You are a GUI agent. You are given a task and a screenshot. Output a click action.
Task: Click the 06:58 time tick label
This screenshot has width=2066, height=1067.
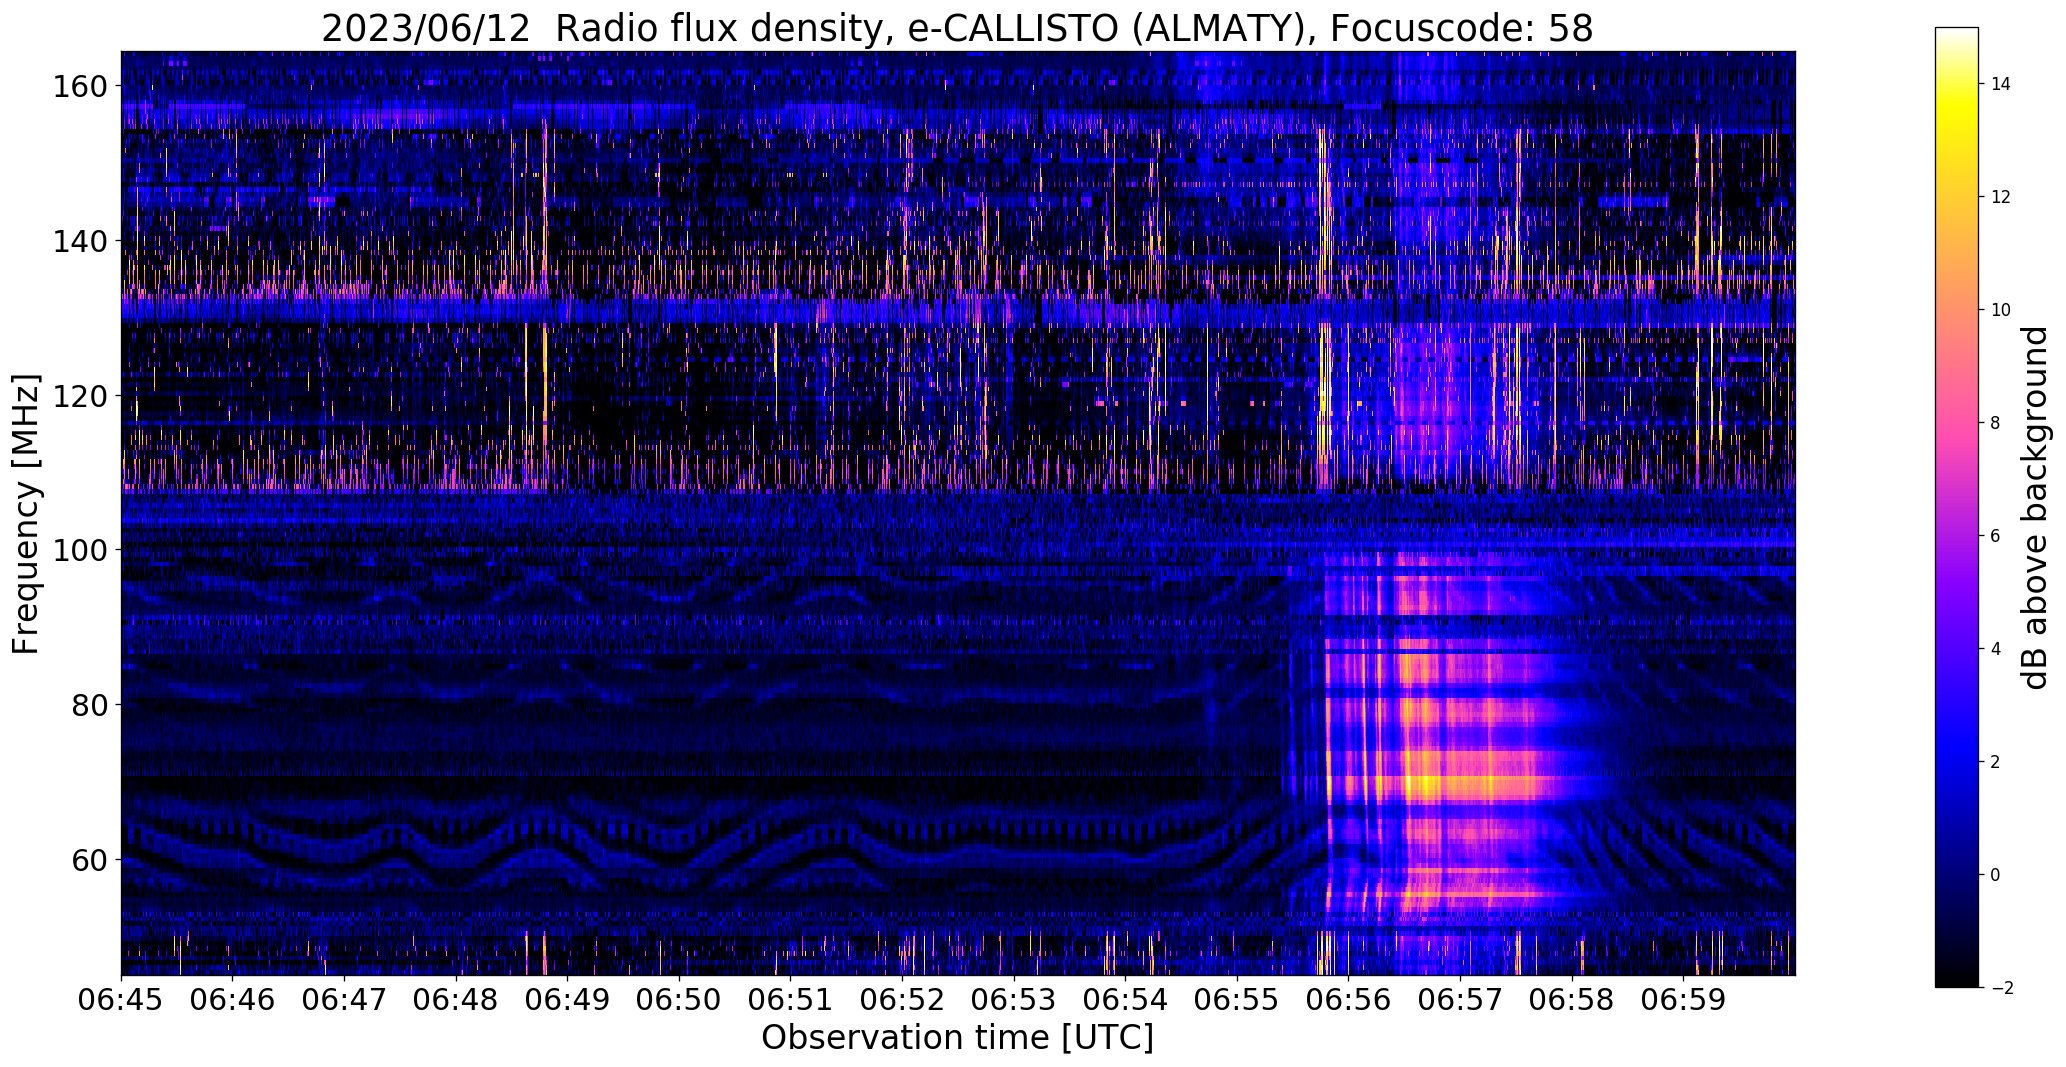1572,999
